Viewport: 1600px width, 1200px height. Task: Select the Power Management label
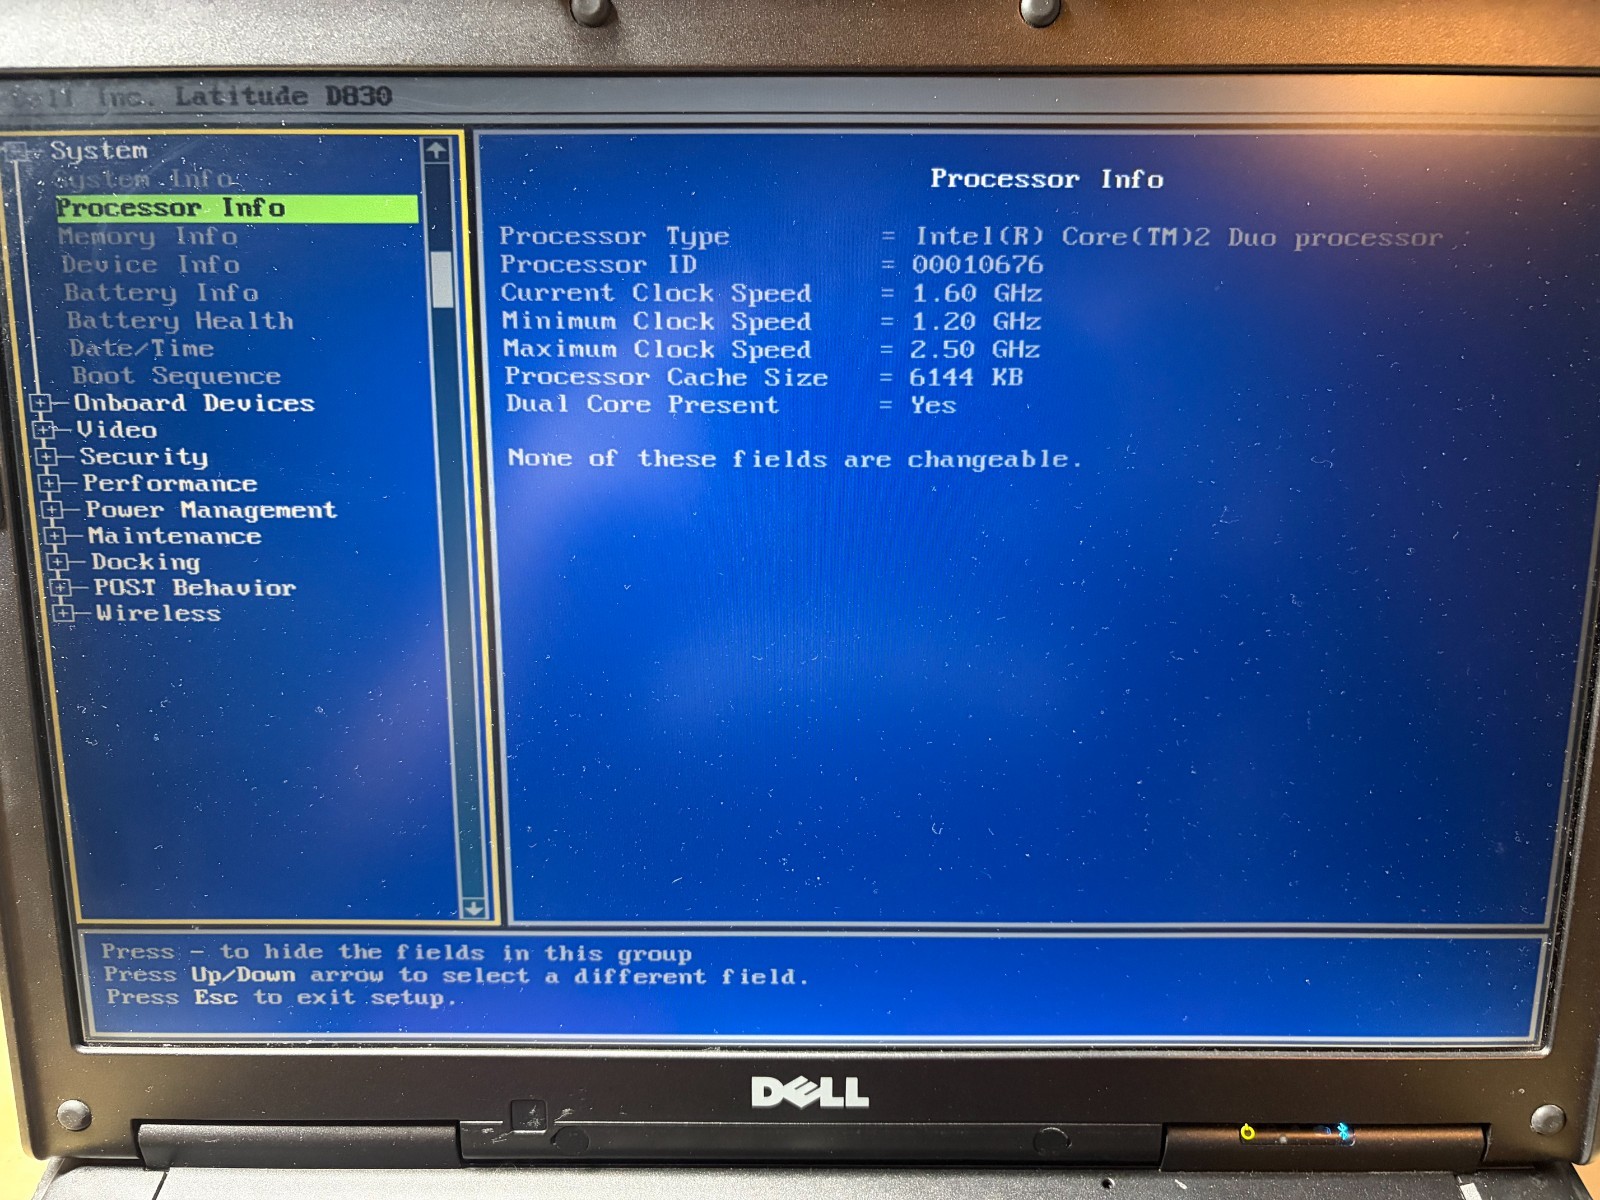(212, 510)
